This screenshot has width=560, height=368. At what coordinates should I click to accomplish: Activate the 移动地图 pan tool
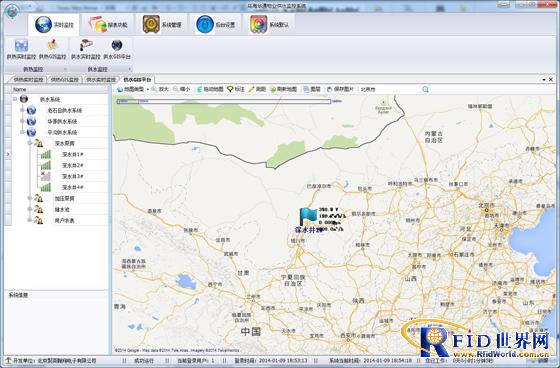210,89
